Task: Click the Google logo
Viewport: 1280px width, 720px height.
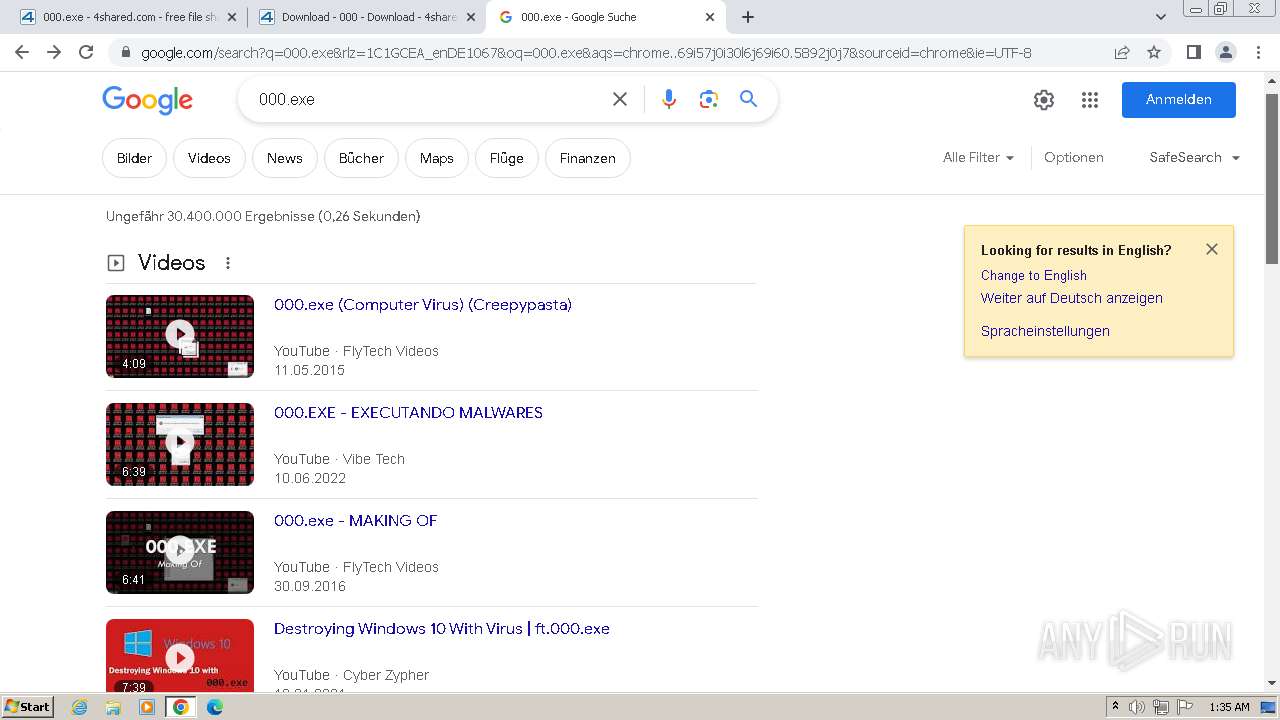Action: 147,99
